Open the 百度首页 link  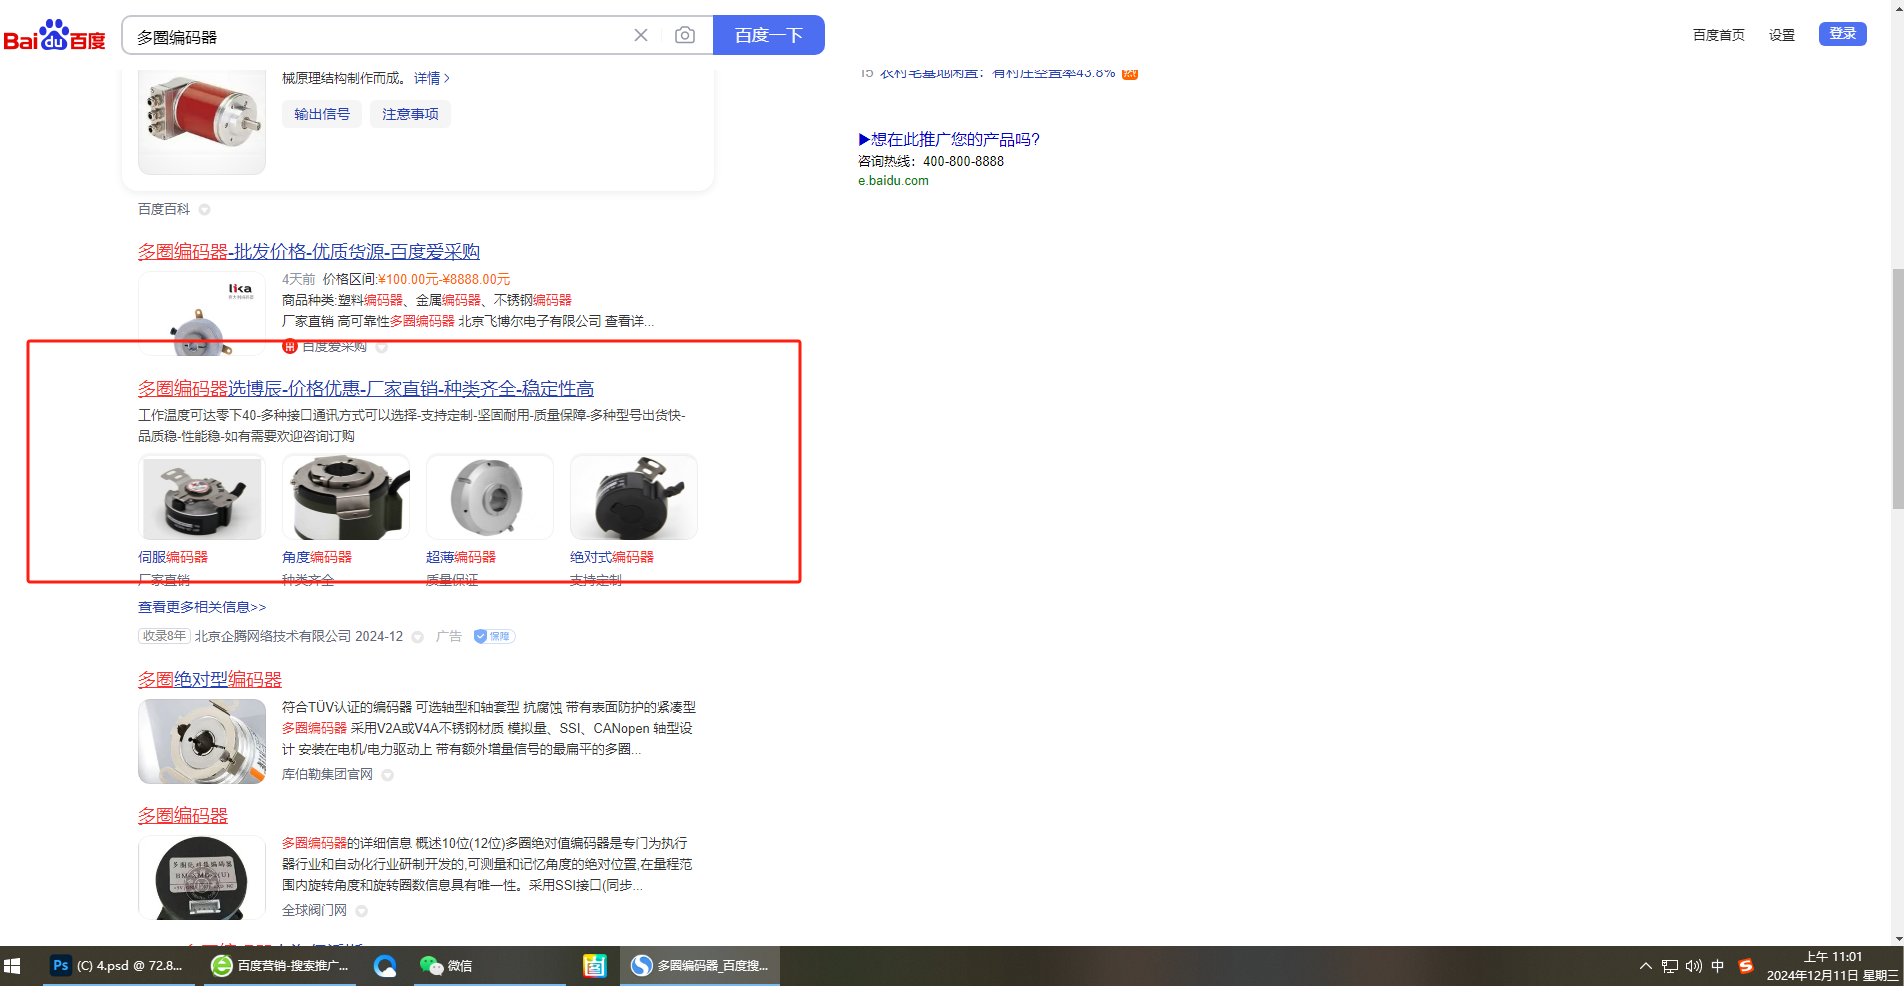tap(1718, 35)
